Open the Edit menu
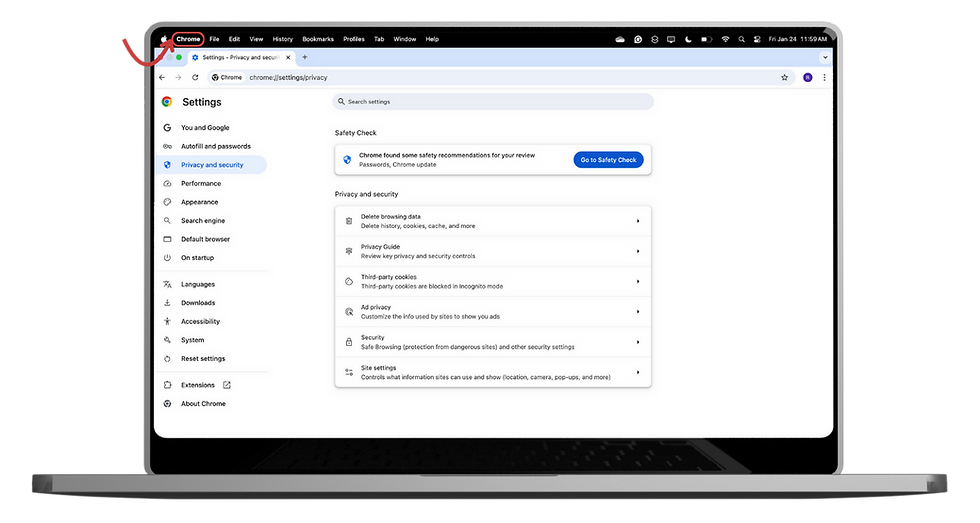 234,39
